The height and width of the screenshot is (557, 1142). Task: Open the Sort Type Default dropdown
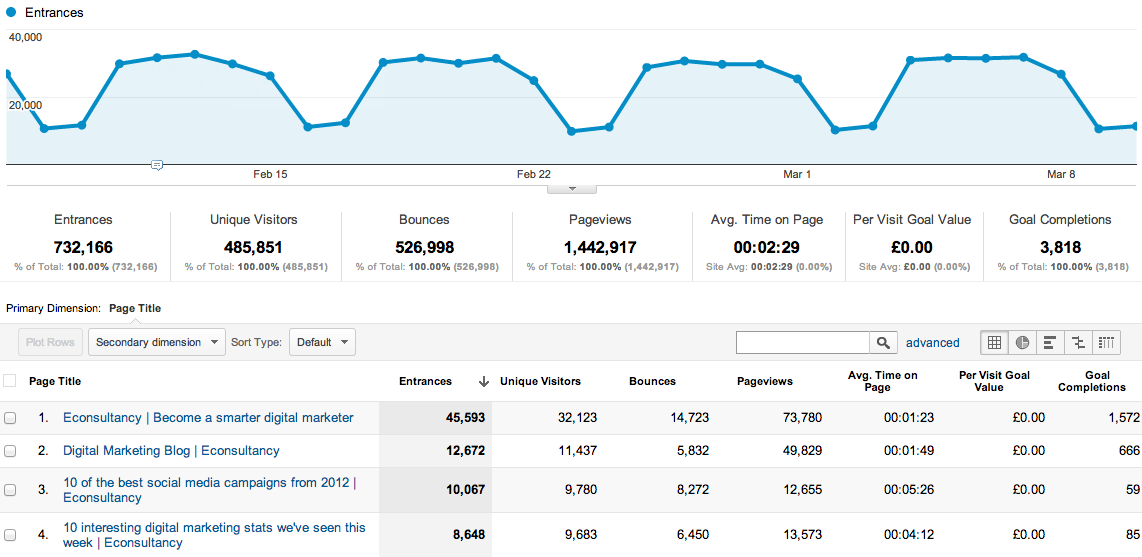point(322,342)
